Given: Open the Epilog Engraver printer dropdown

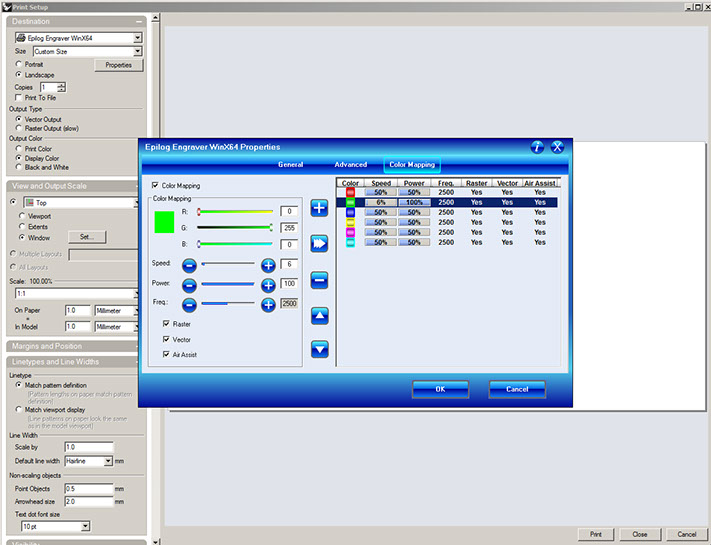Looking at the screenshot, I should (137, 38).
